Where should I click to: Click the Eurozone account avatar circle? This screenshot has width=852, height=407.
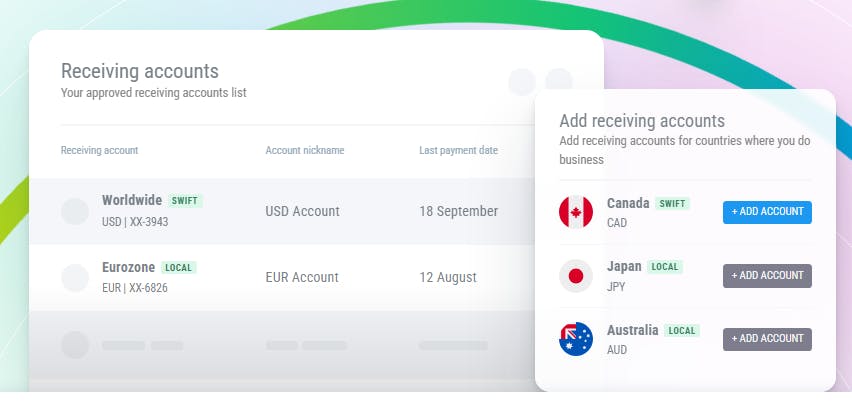[x=75, y=277]
